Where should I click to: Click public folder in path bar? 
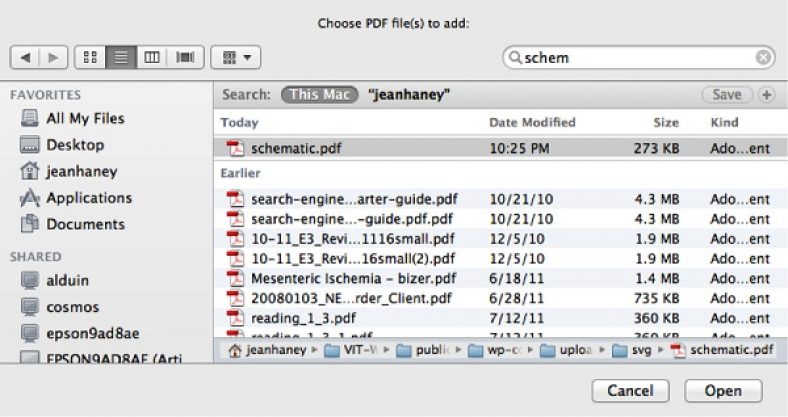point(423,350)
